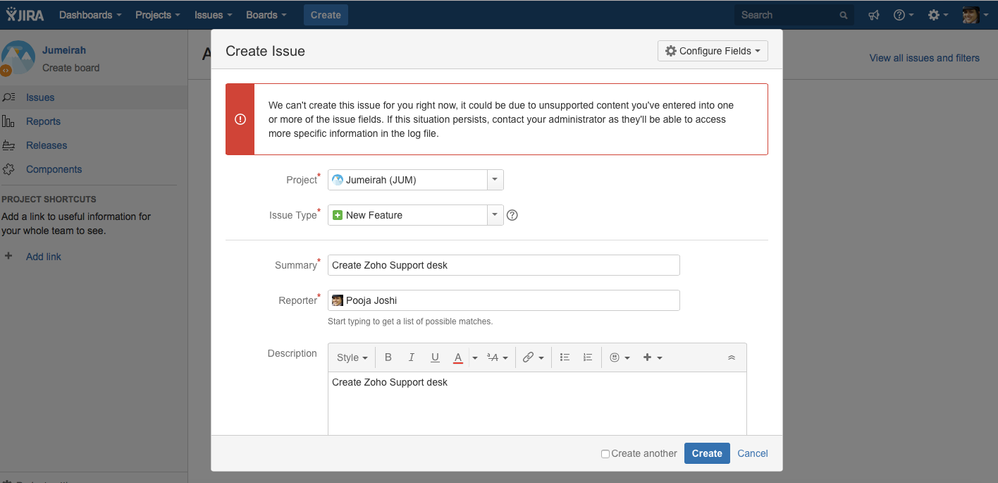Click the red error alert icon

pos(240,119)
